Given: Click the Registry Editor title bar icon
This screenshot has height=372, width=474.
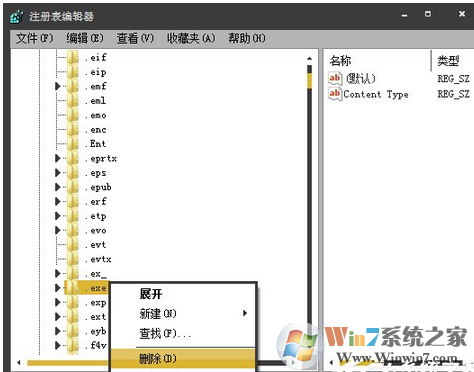Looking at the screenshot, I should tap(17, 16).
